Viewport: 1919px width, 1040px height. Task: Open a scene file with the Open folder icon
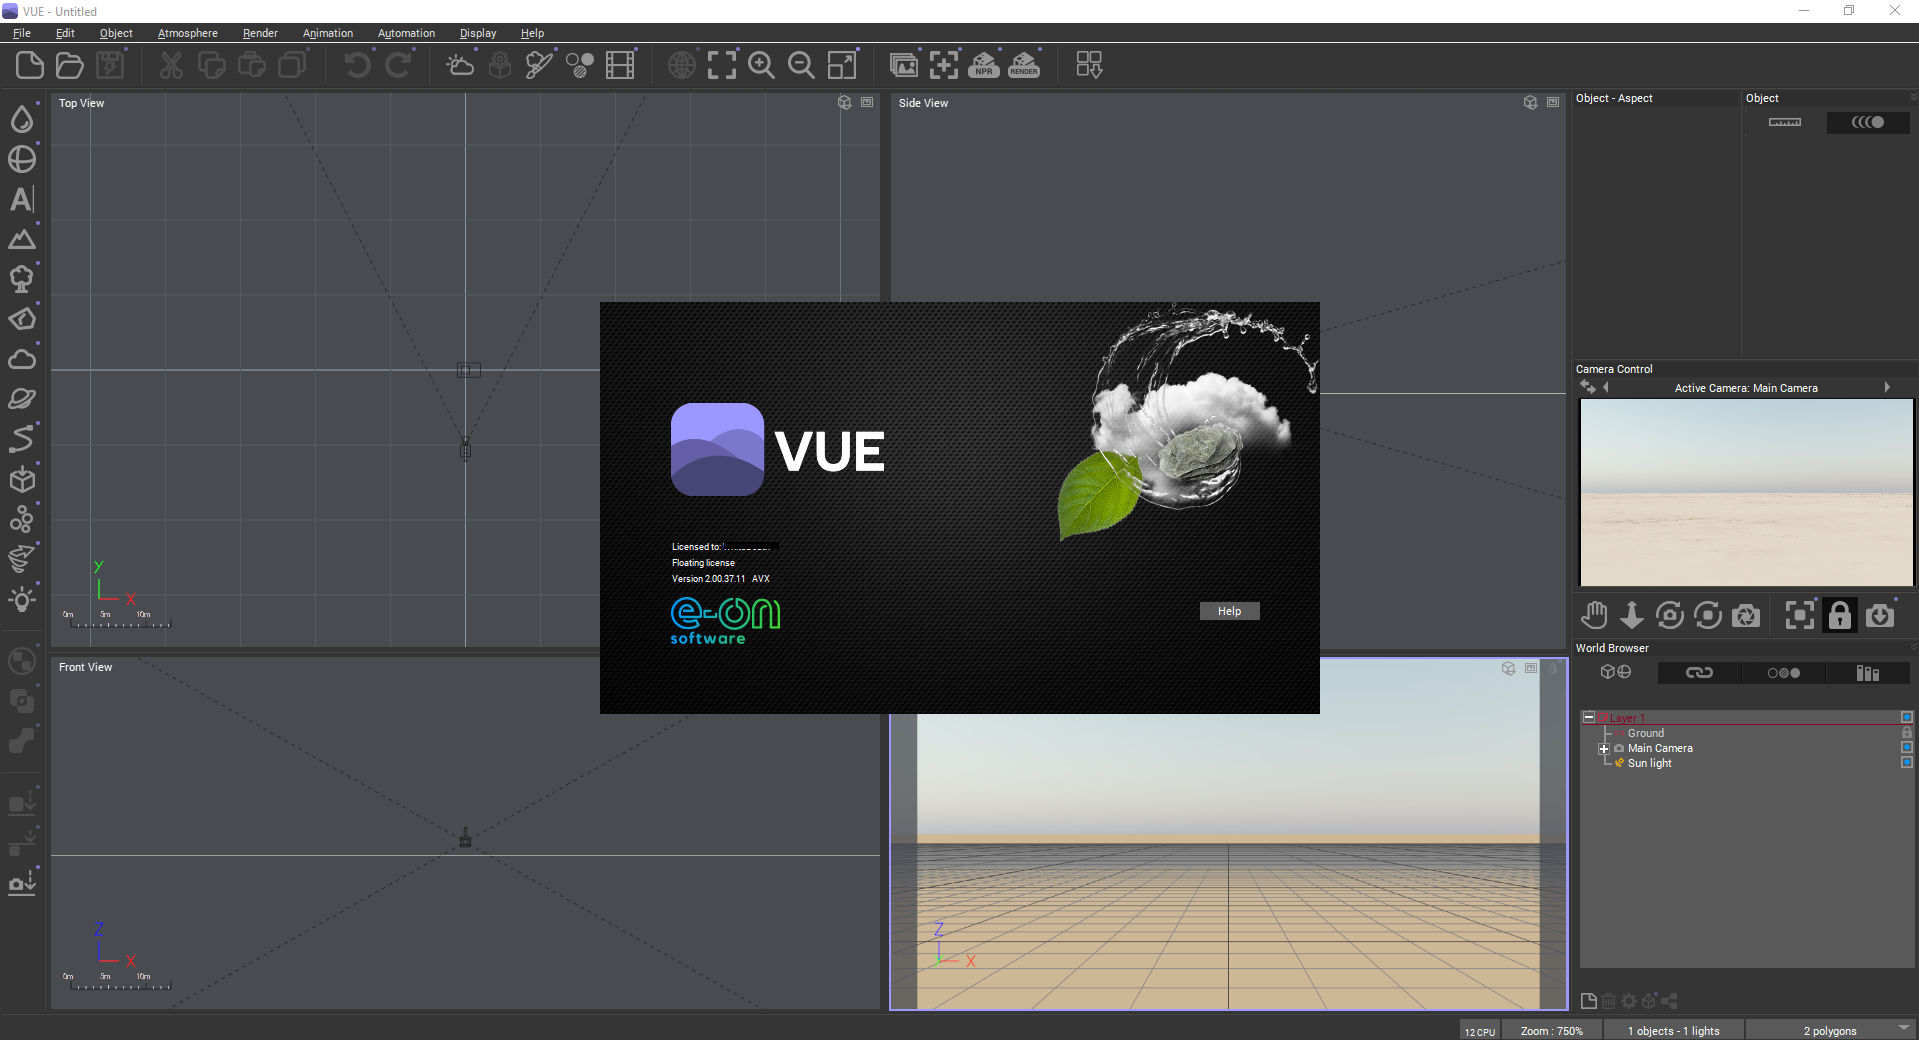[70, 66]
